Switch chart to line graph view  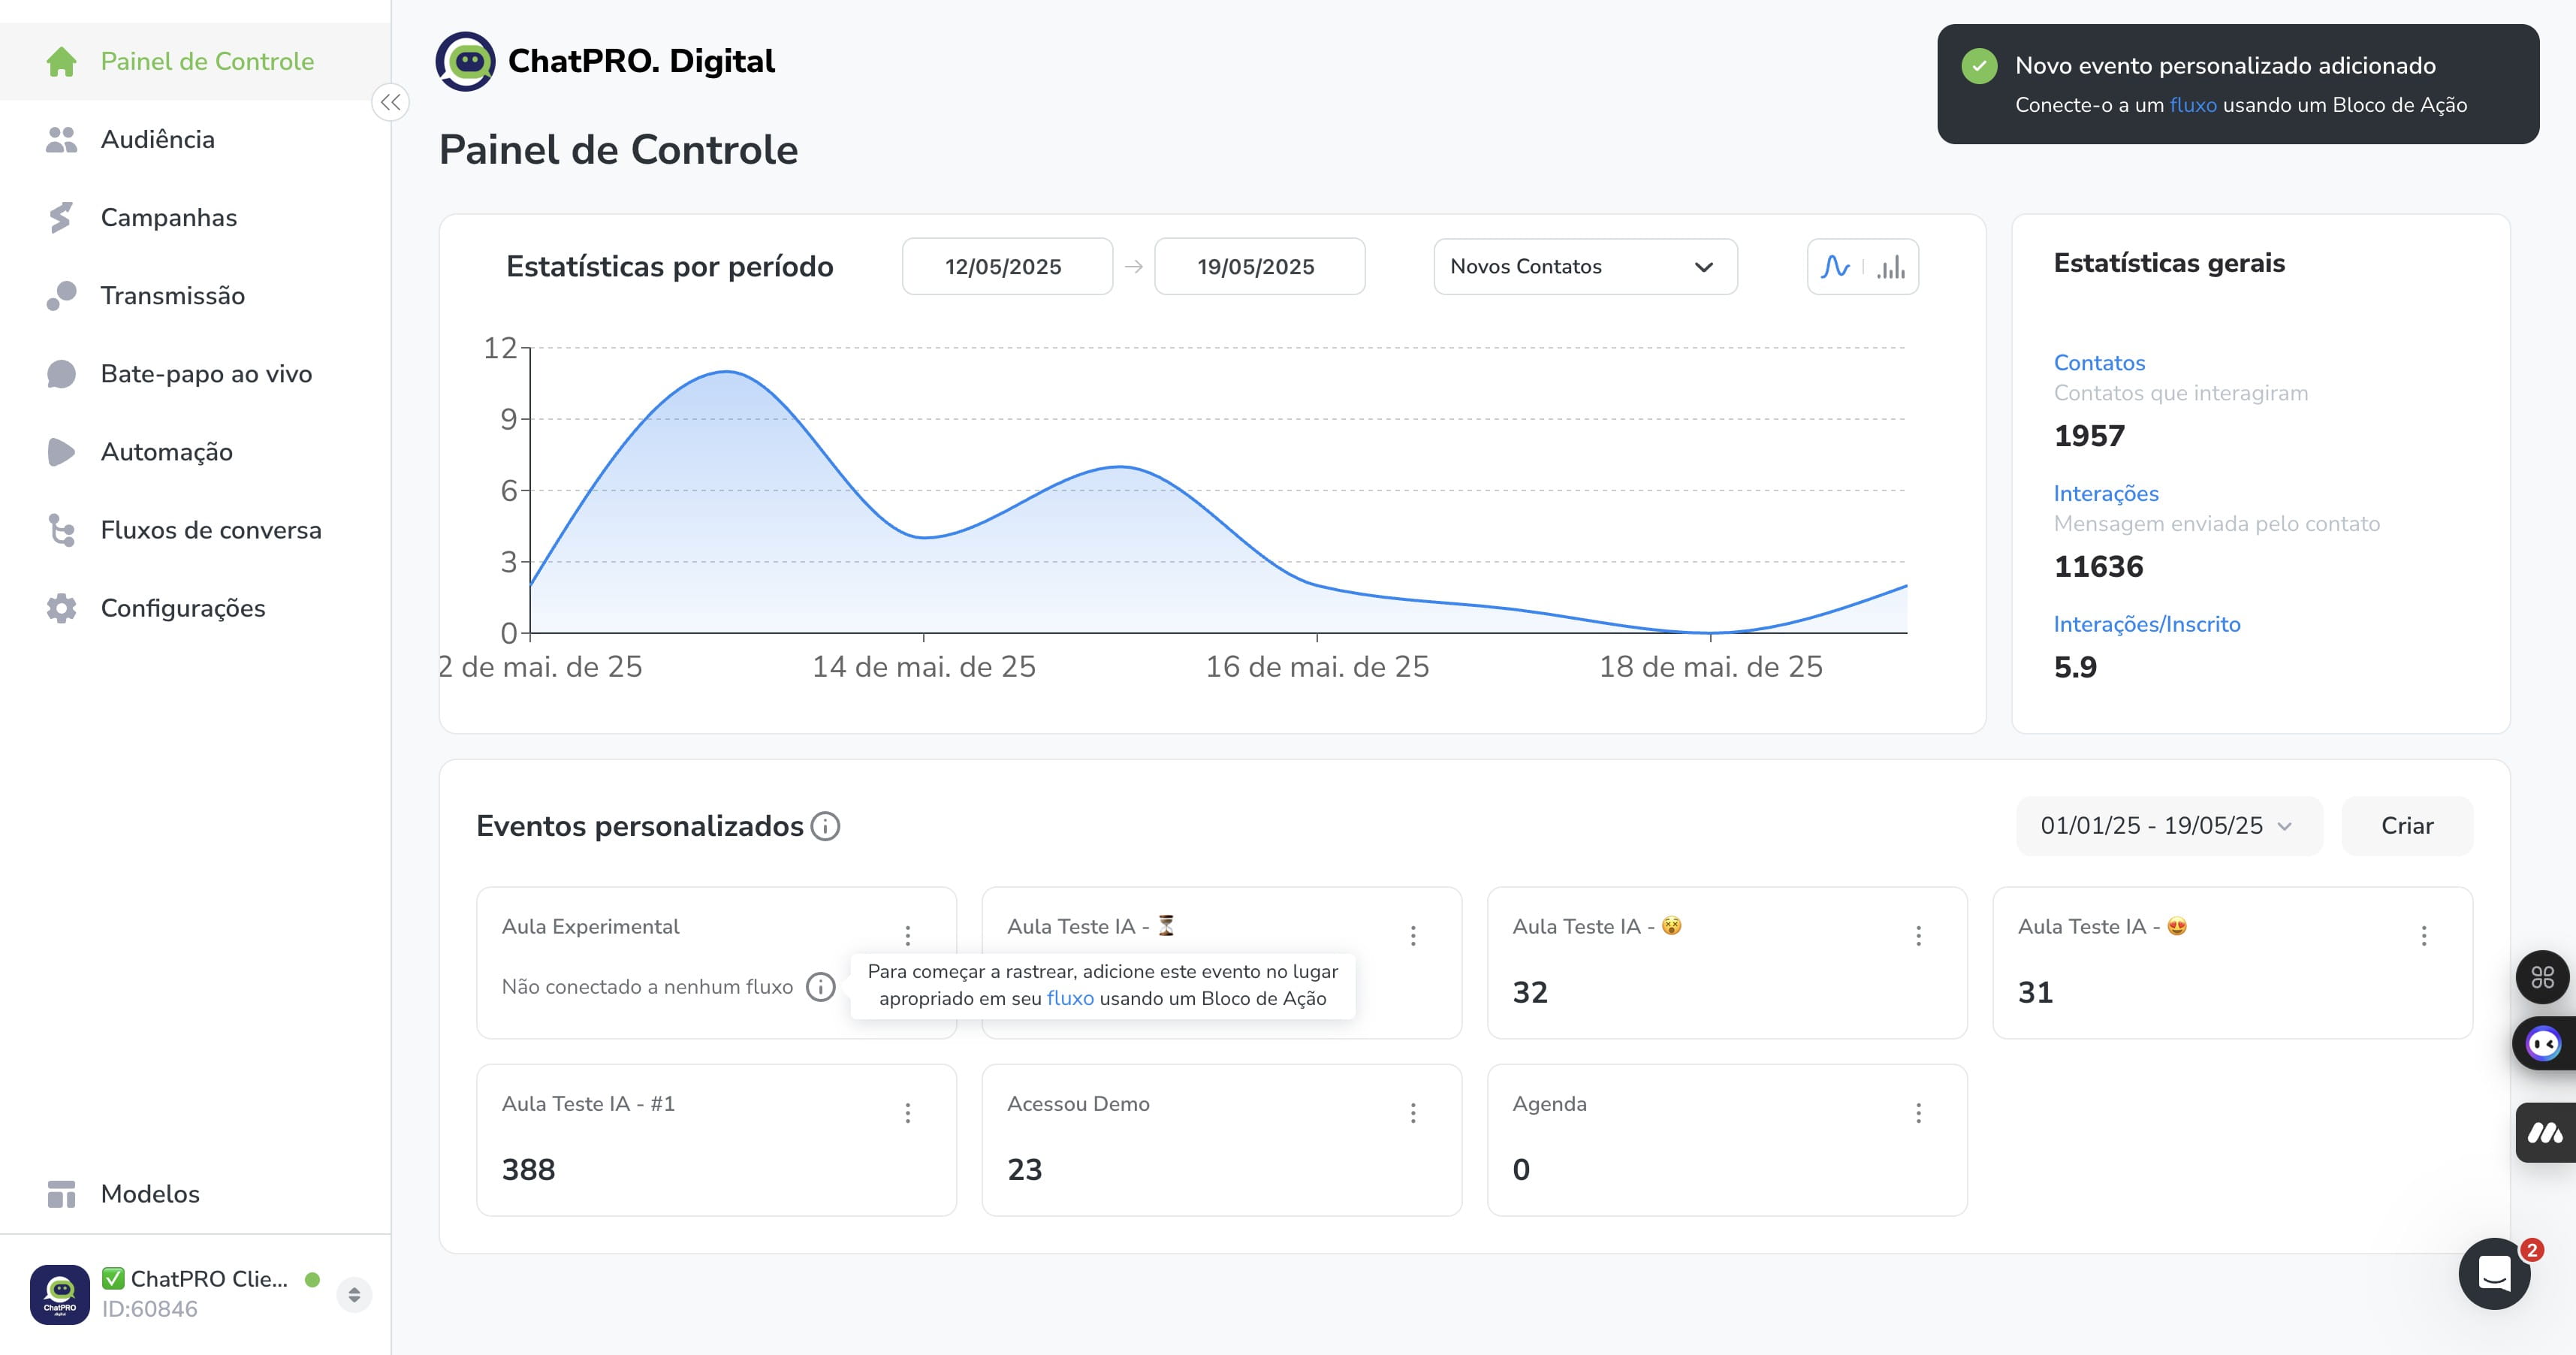pos(1835,267)
